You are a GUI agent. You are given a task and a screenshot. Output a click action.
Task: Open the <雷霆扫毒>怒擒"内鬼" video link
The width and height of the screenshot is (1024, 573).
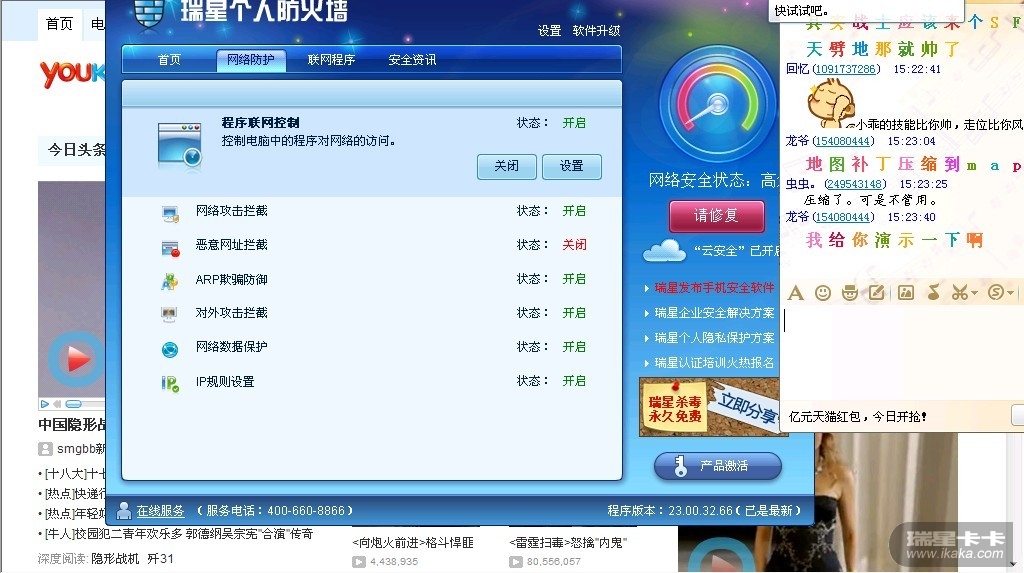pyautogui.click(x=568, y=542)
